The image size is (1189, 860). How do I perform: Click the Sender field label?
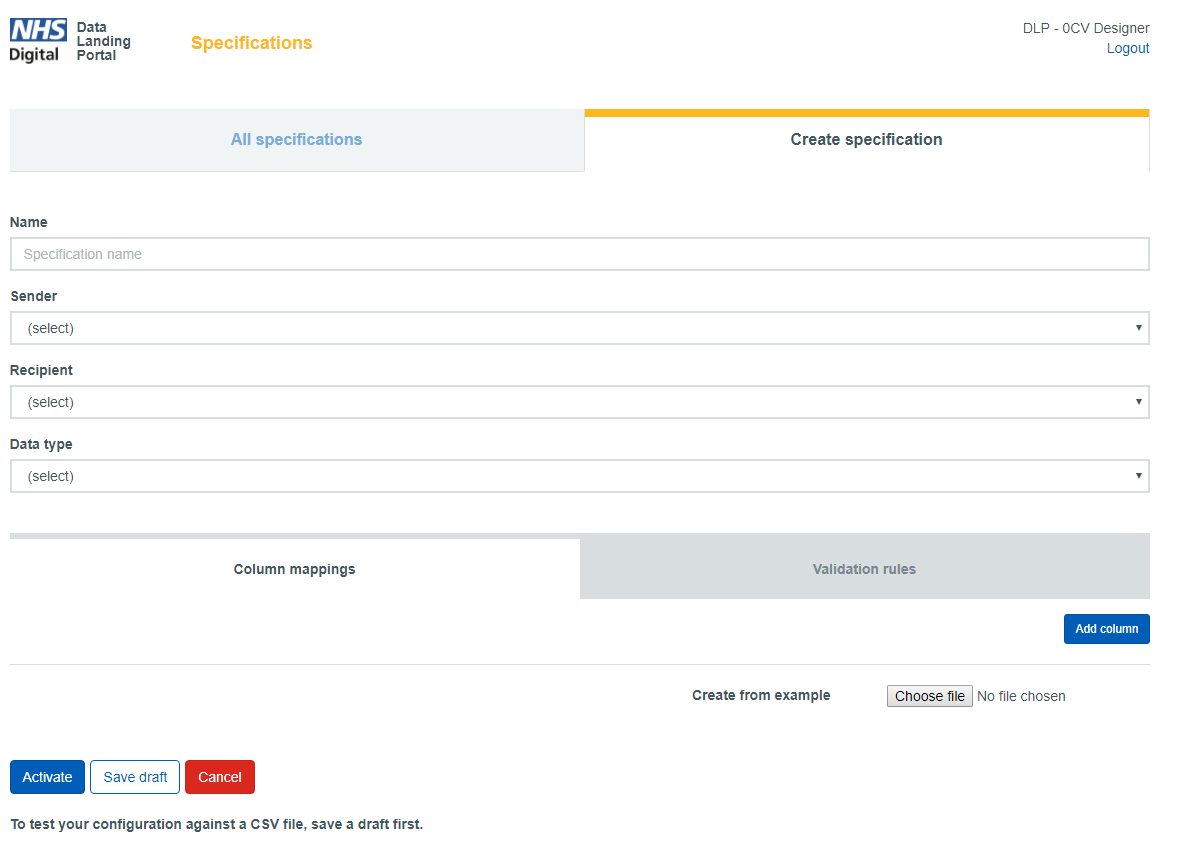(33, 296)
